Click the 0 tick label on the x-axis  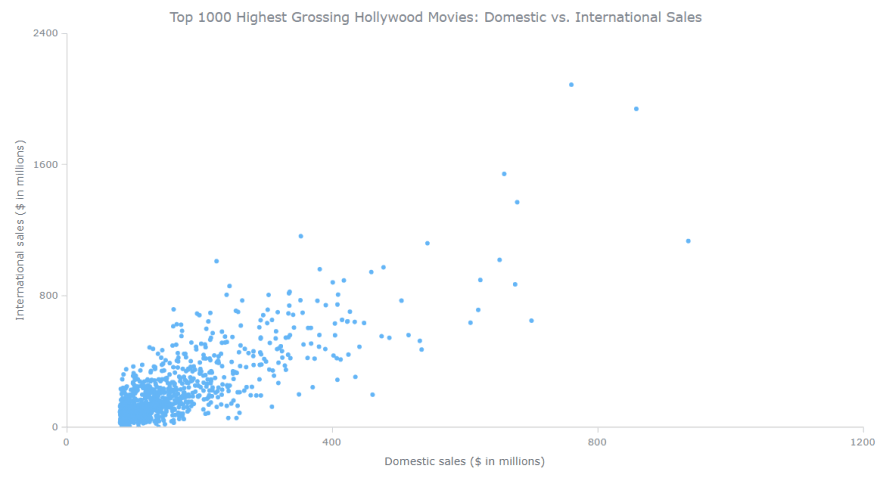66,442
